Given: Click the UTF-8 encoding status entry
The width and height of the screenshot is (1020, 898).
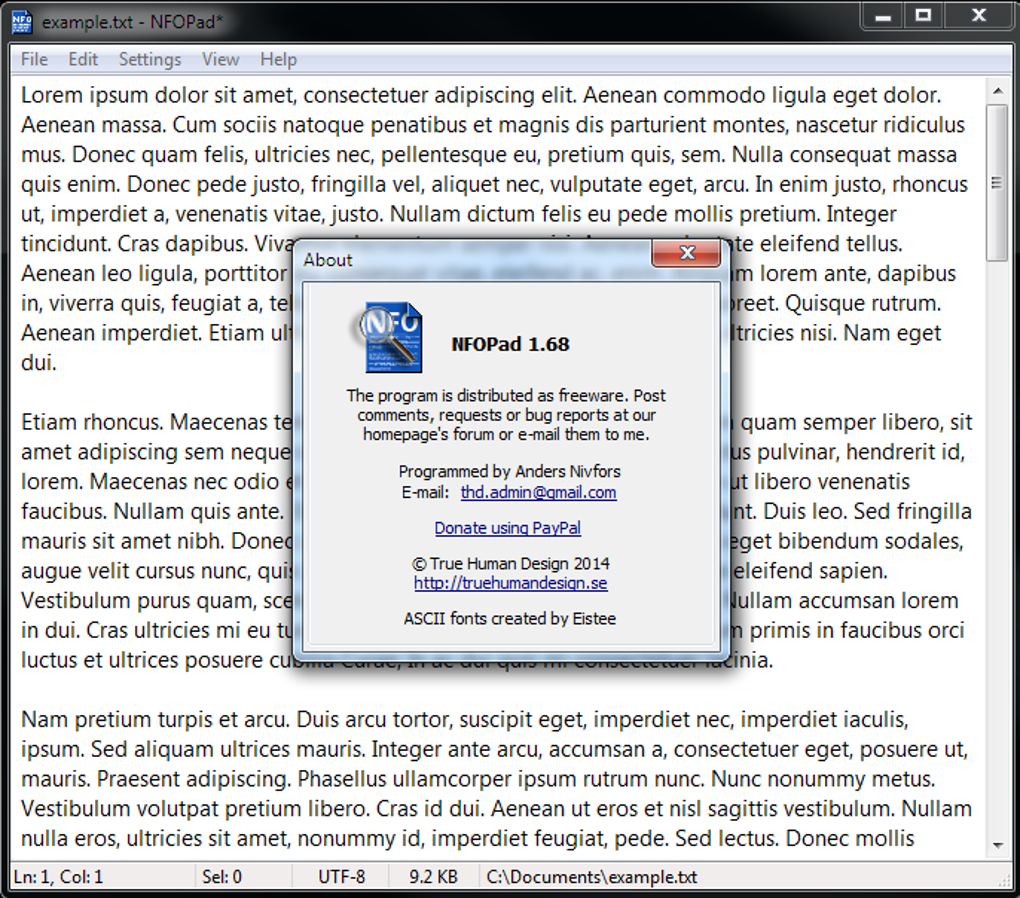Looking at the screenshot, I should [x=342, y=877].
